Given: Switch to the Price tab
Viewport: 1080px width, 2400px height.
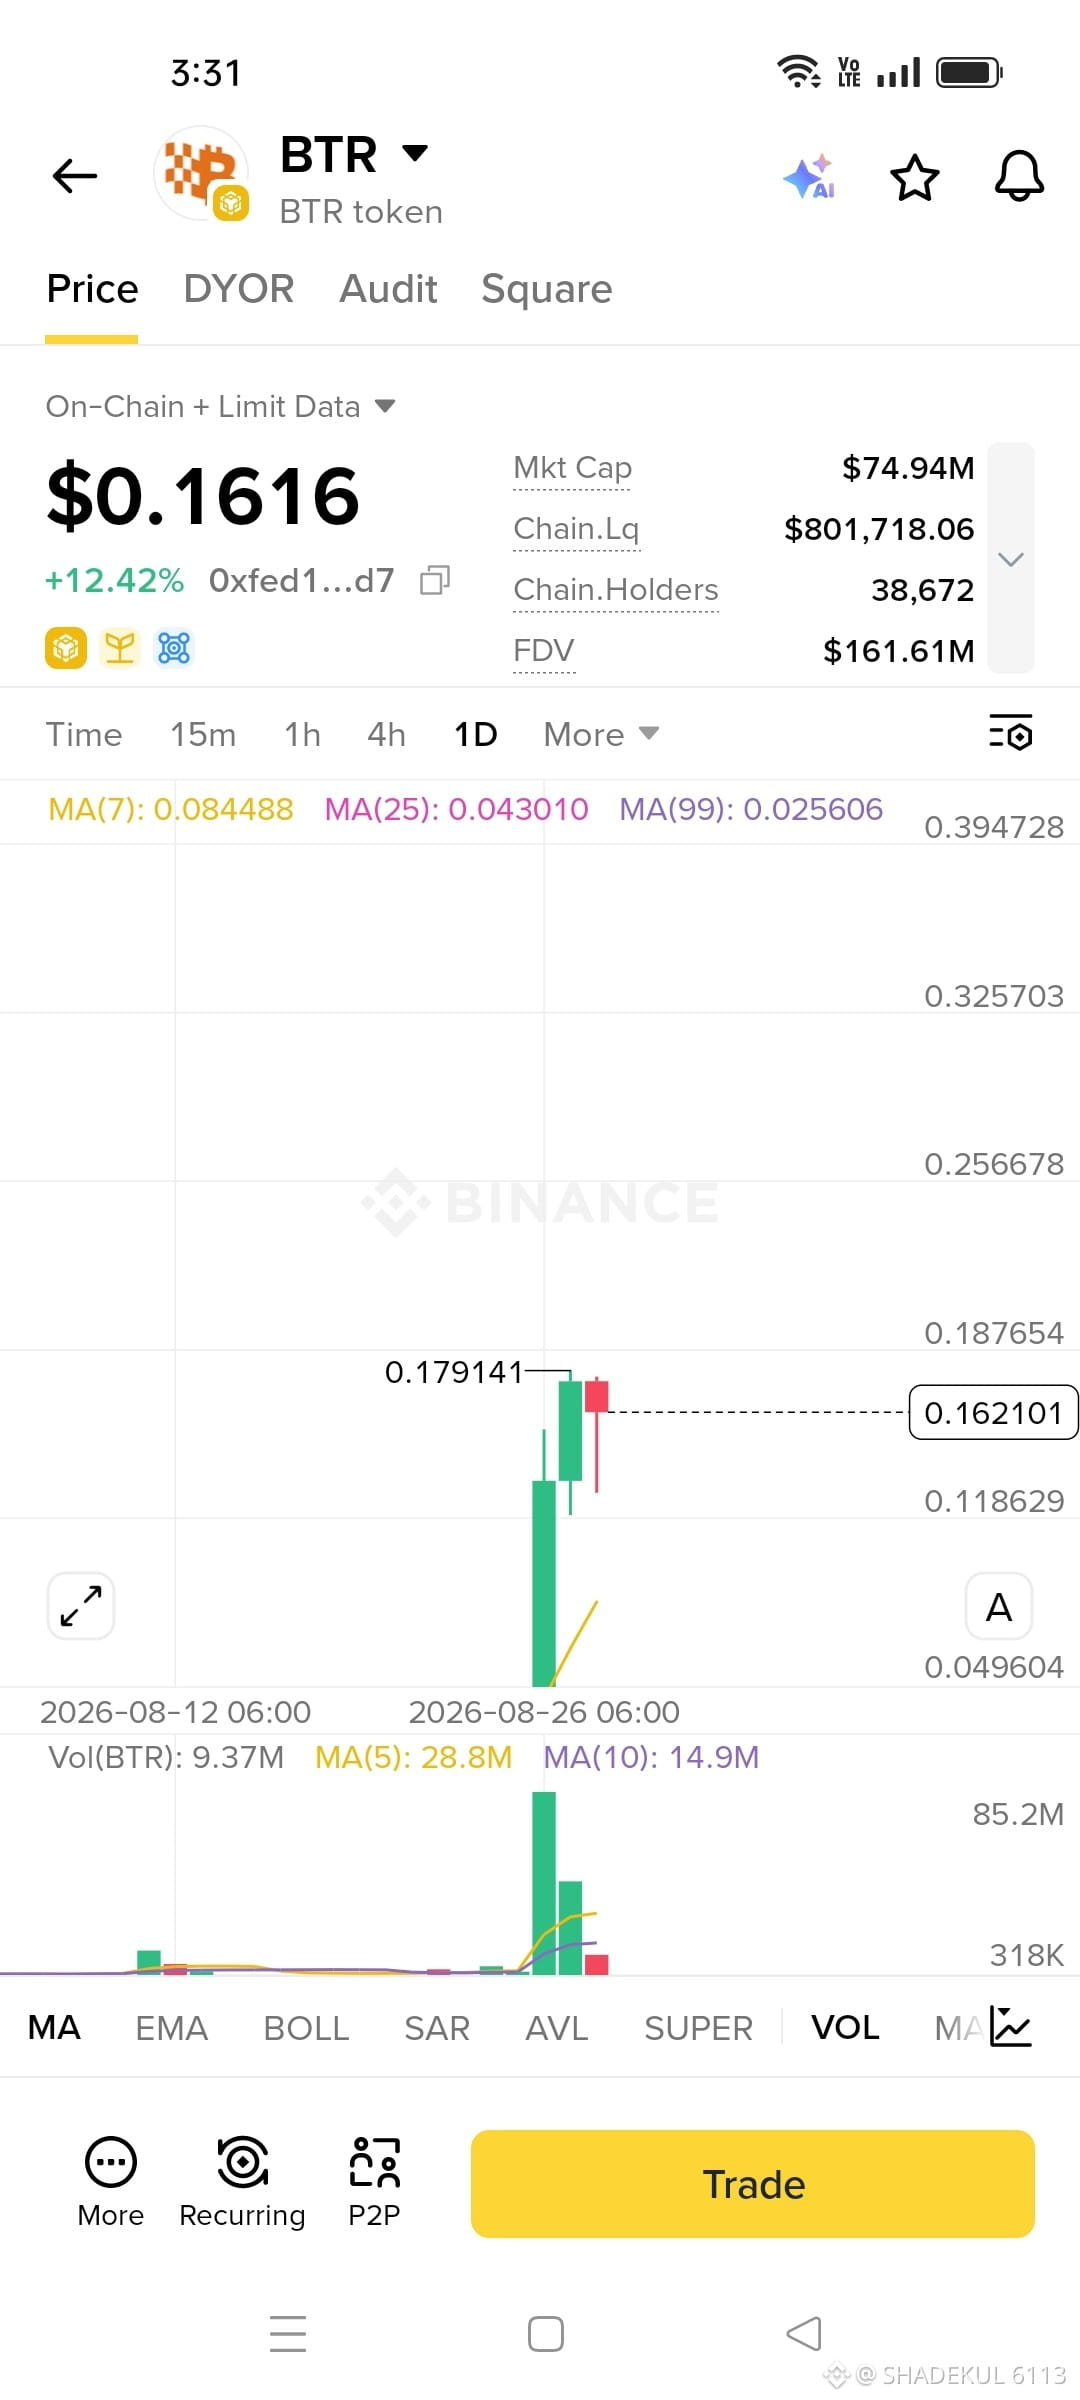Looking at the screenshot, I should [x=92, y=289].
